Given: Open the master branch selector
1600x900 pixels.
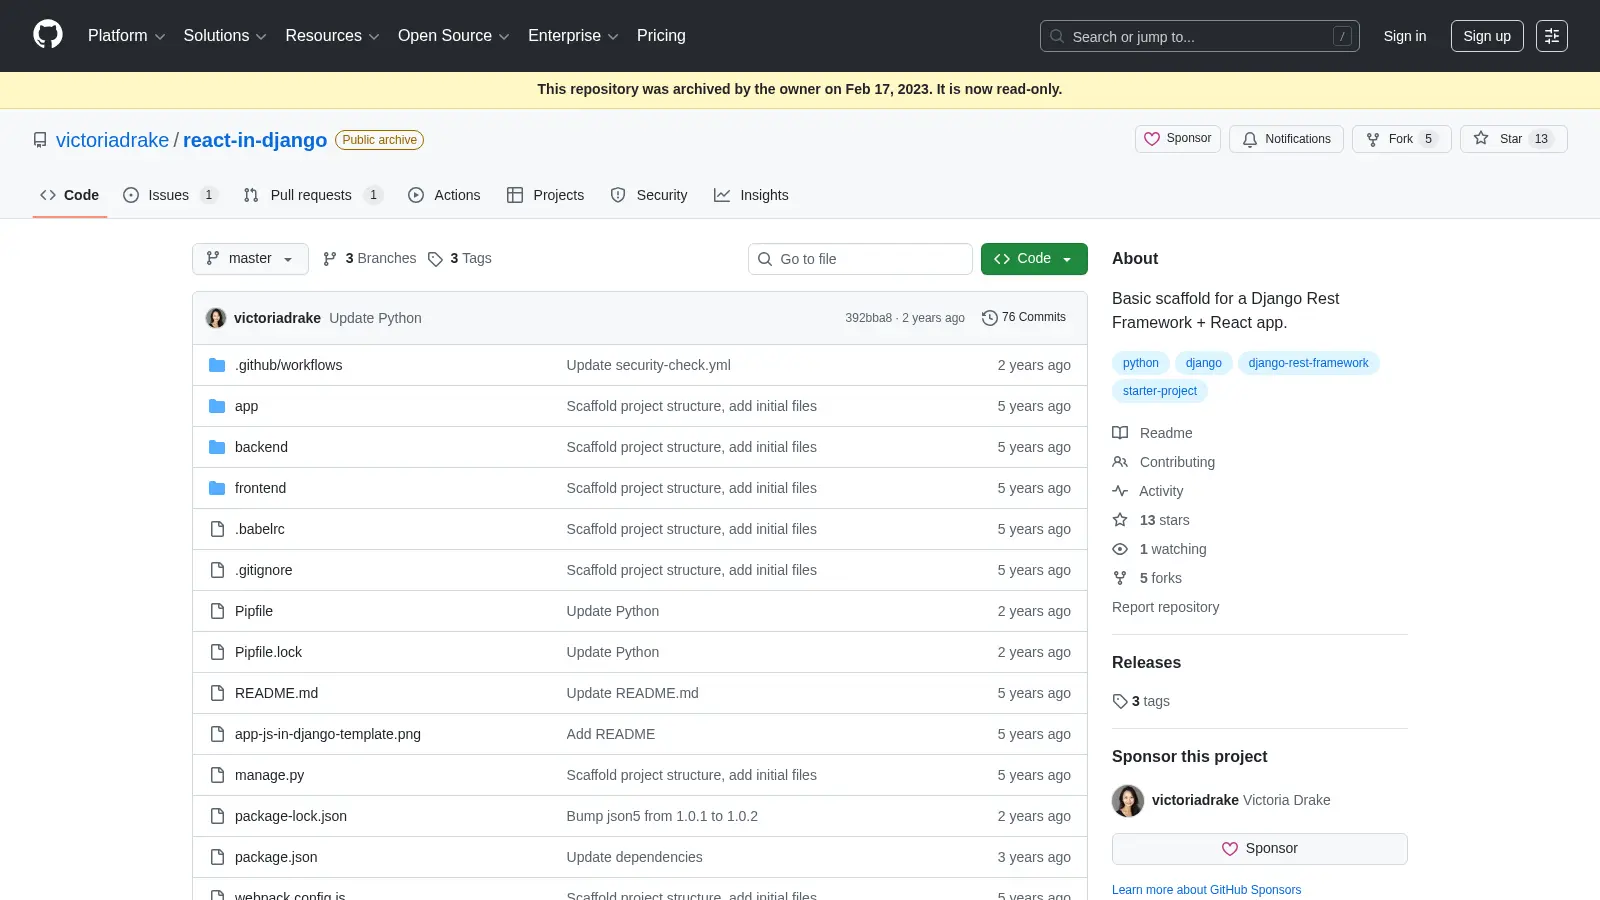Looking at the screenshot, I should click(x=250, y=258).
